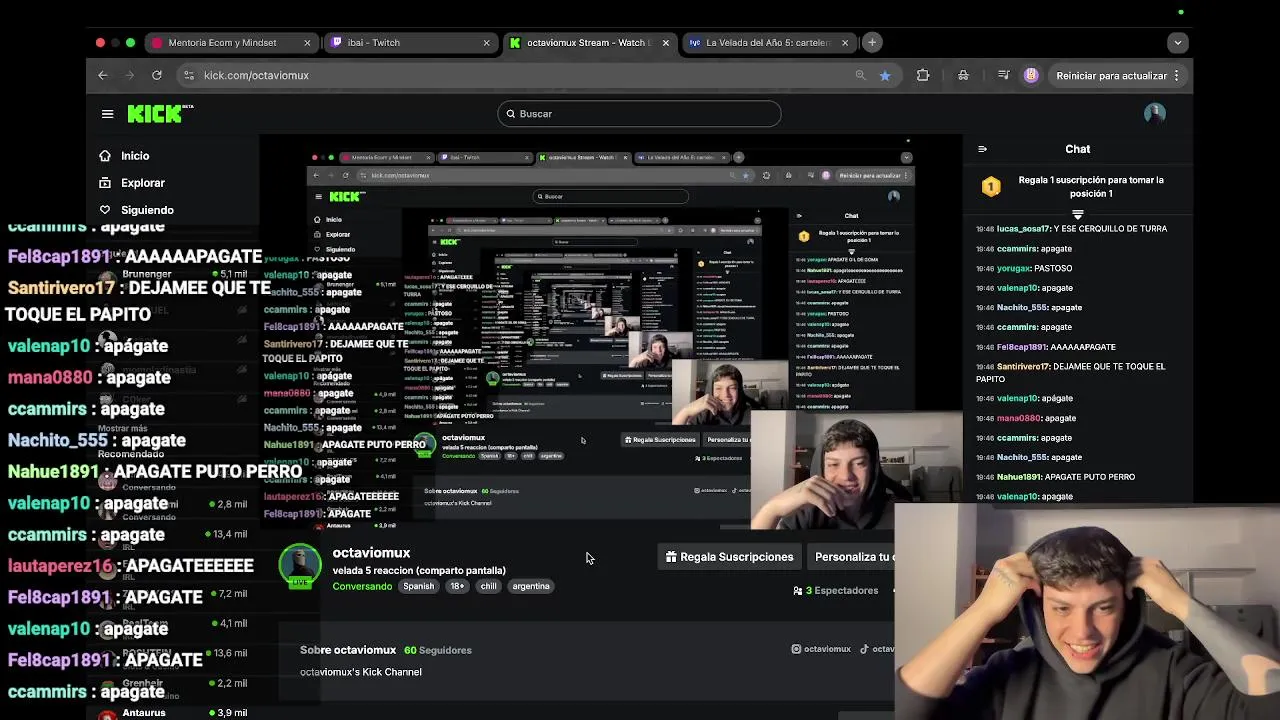The image size is (1280, 720).
Task: Click the octaviomux channel name
Action: coord(371,553)
